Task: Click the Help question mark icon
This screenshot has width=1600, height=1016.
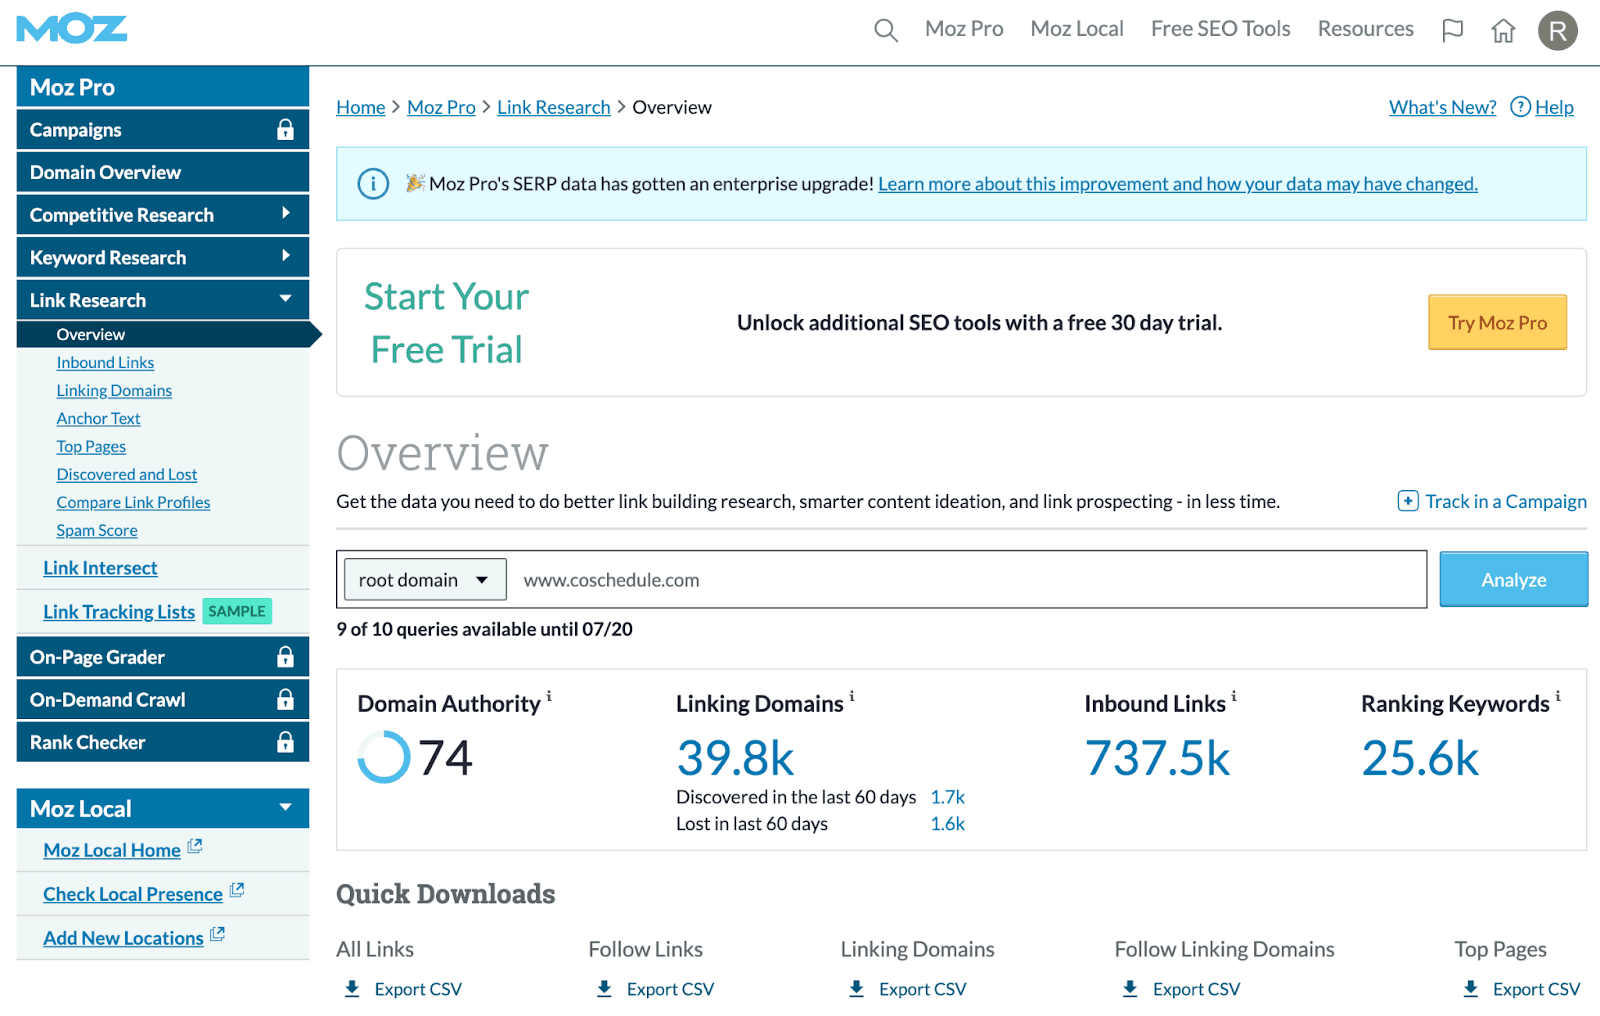Action: [1520, 107]
